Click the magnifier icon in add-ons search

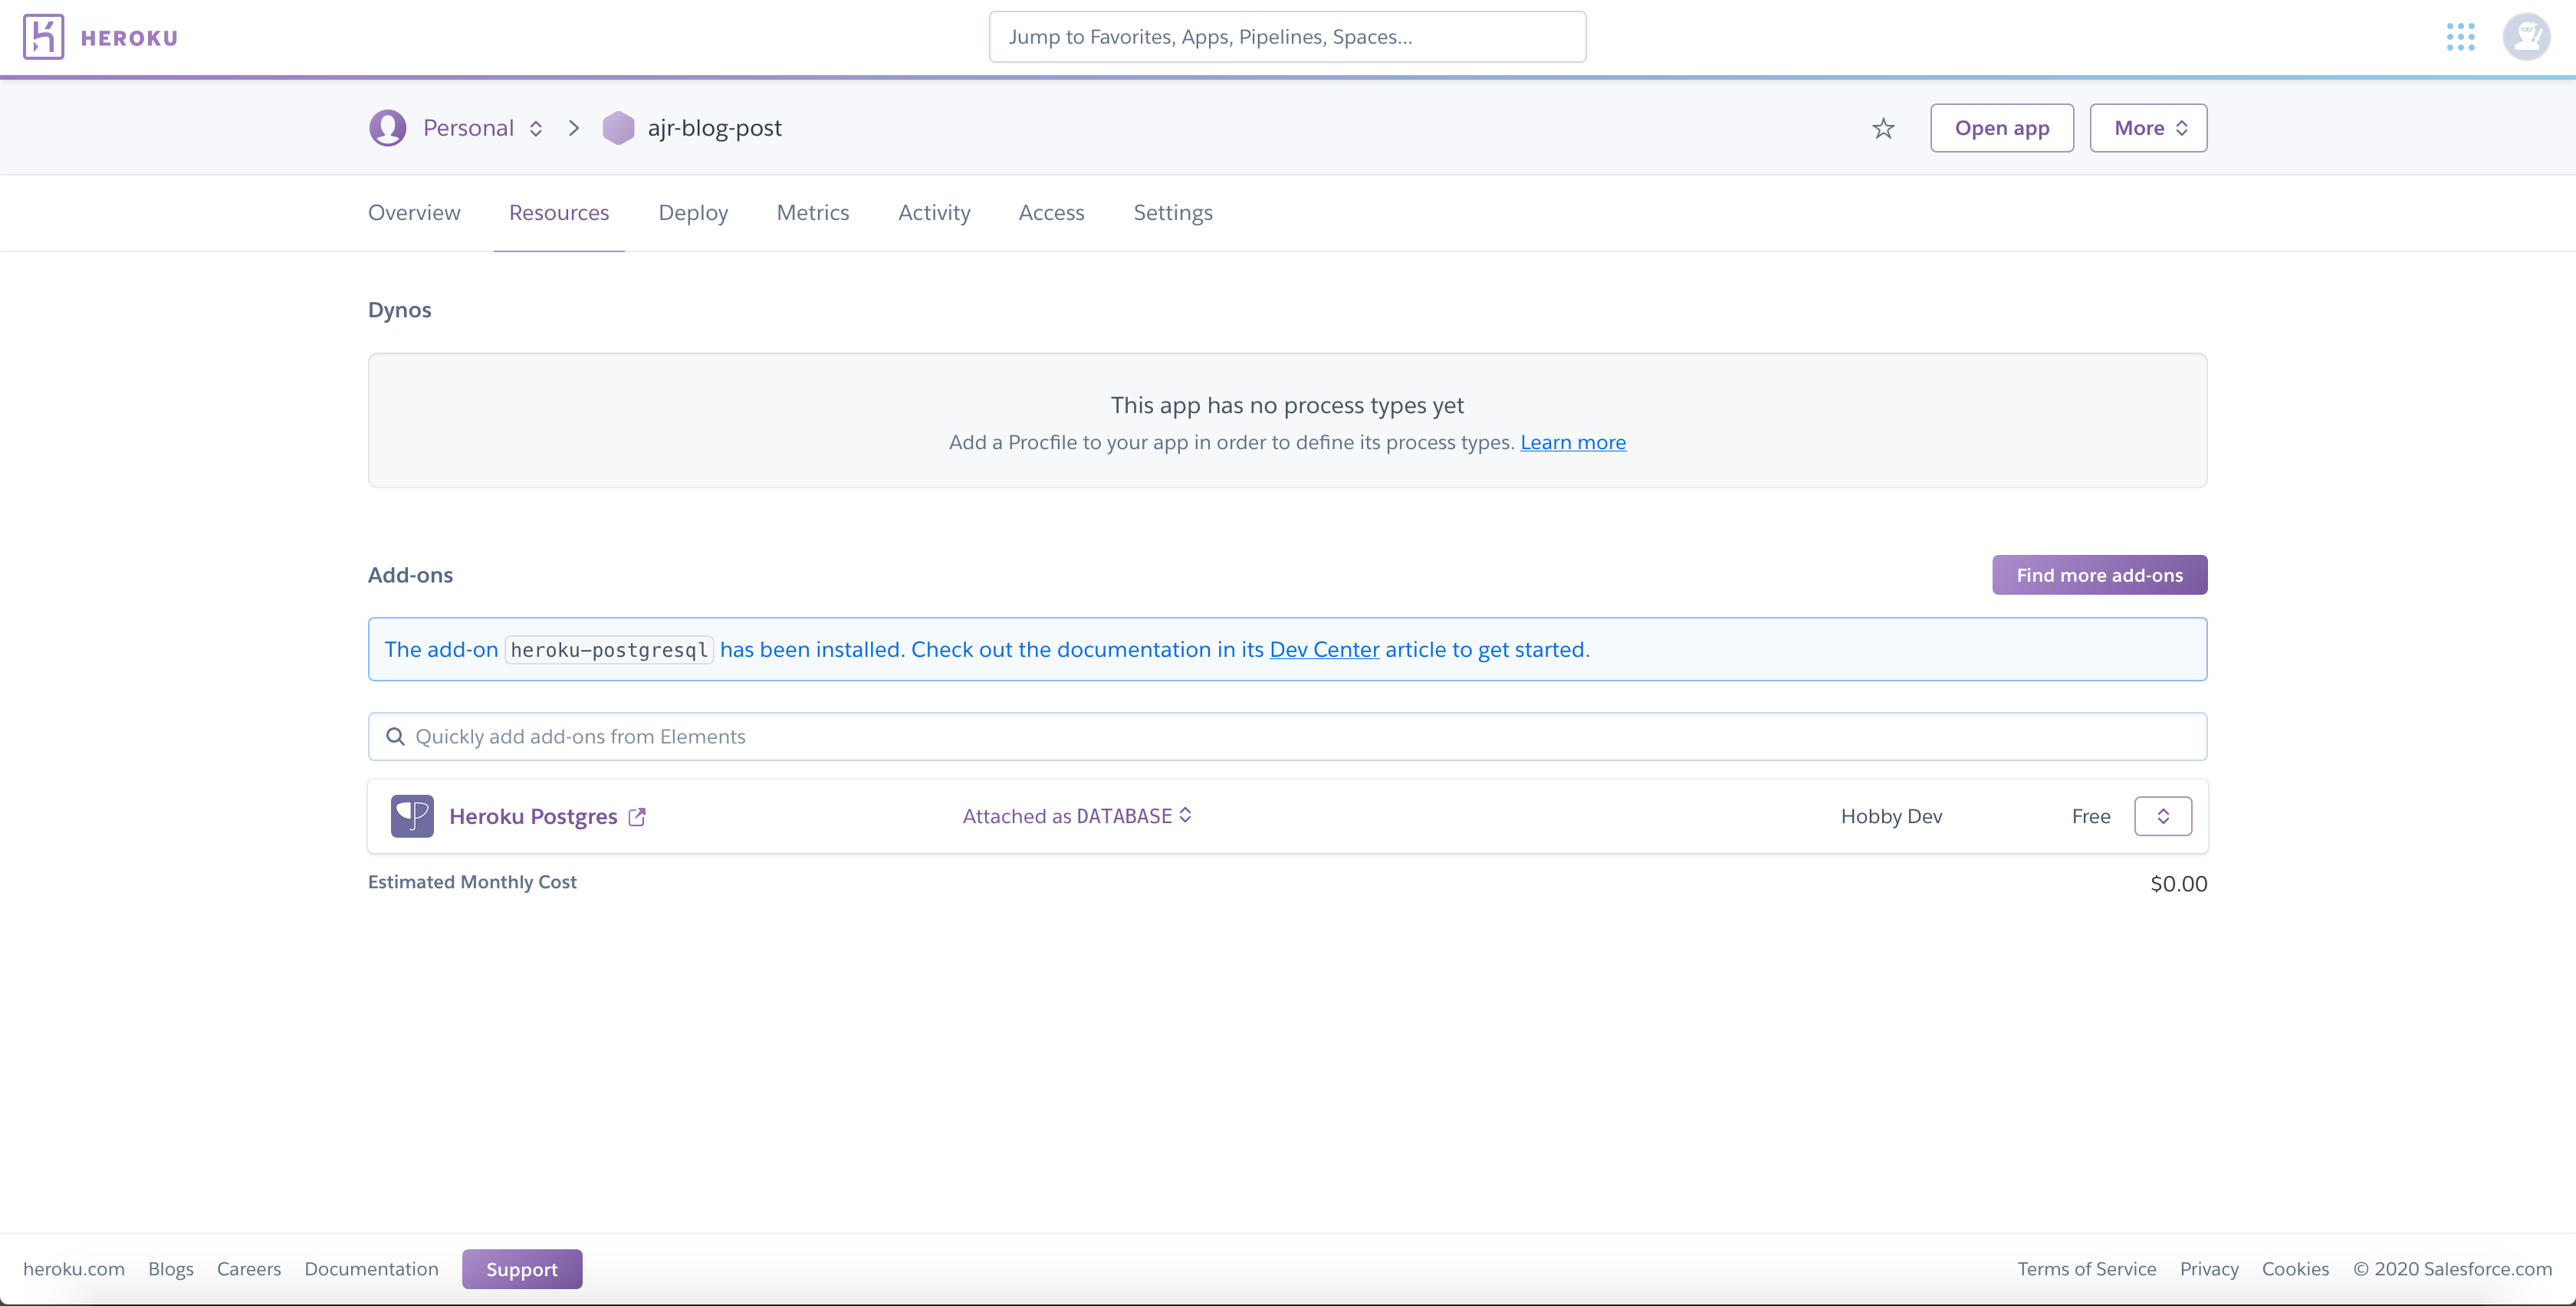pos(396,736)
